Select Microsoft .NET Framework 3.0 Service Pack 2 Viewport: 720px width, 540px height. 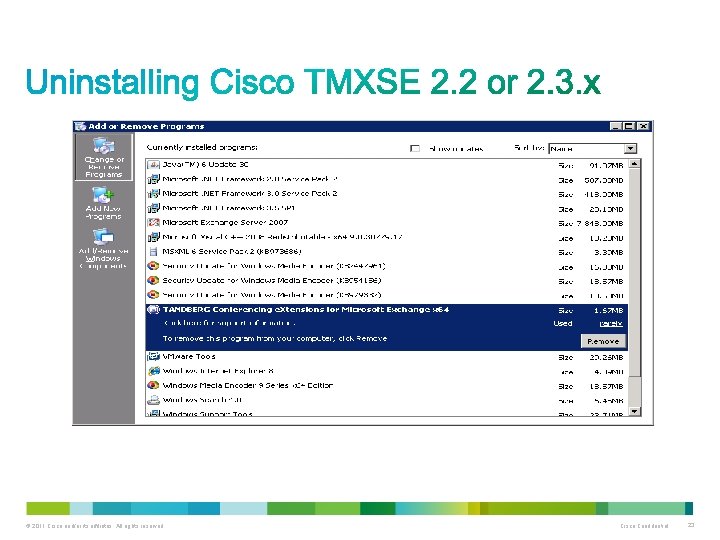[x=387, y=193]
